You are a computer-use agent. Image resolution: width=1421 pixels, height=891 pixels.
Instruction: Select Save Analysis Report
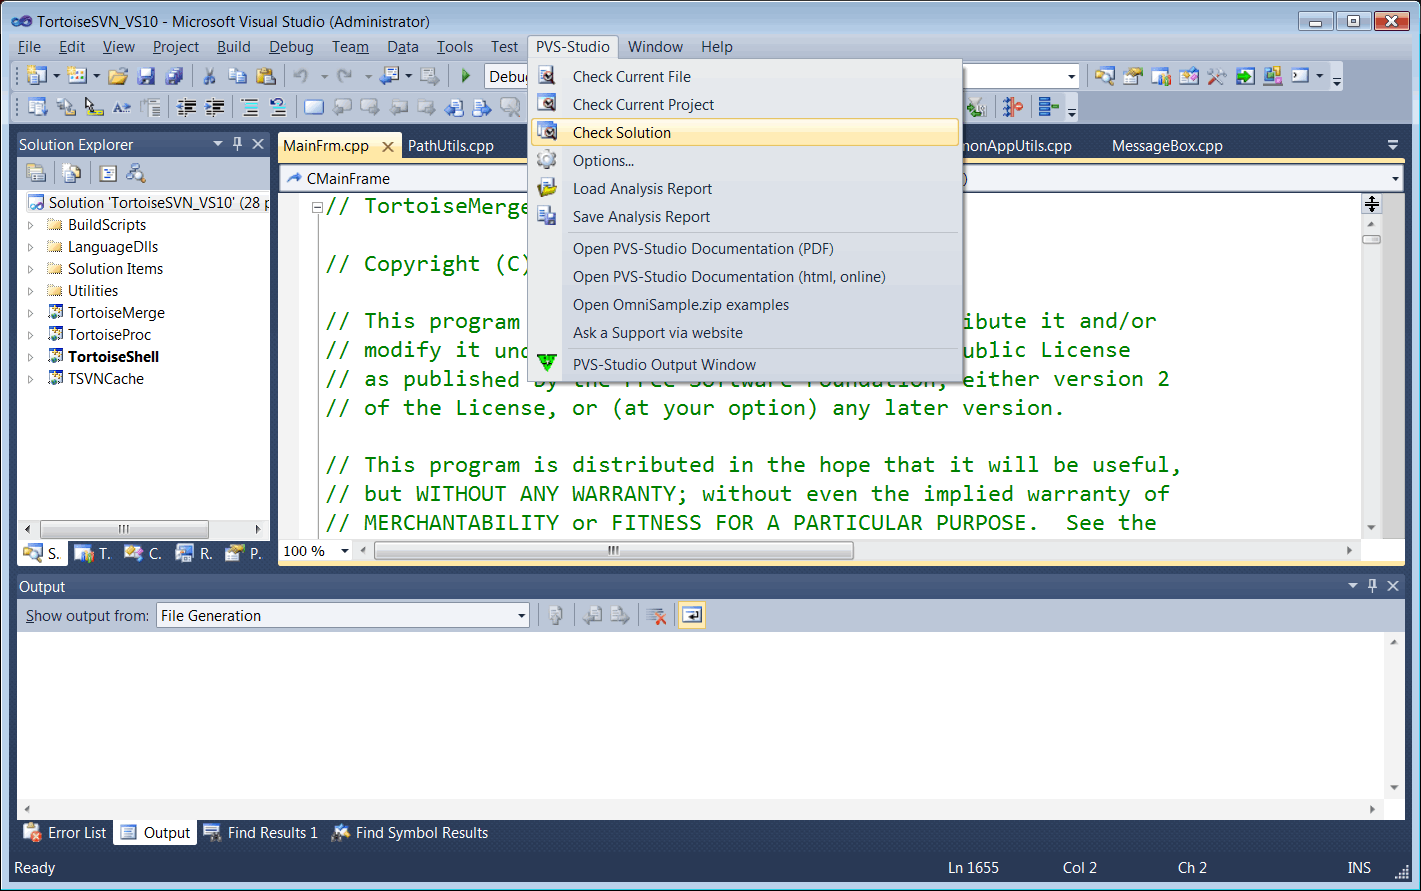(x=745, y=217)
